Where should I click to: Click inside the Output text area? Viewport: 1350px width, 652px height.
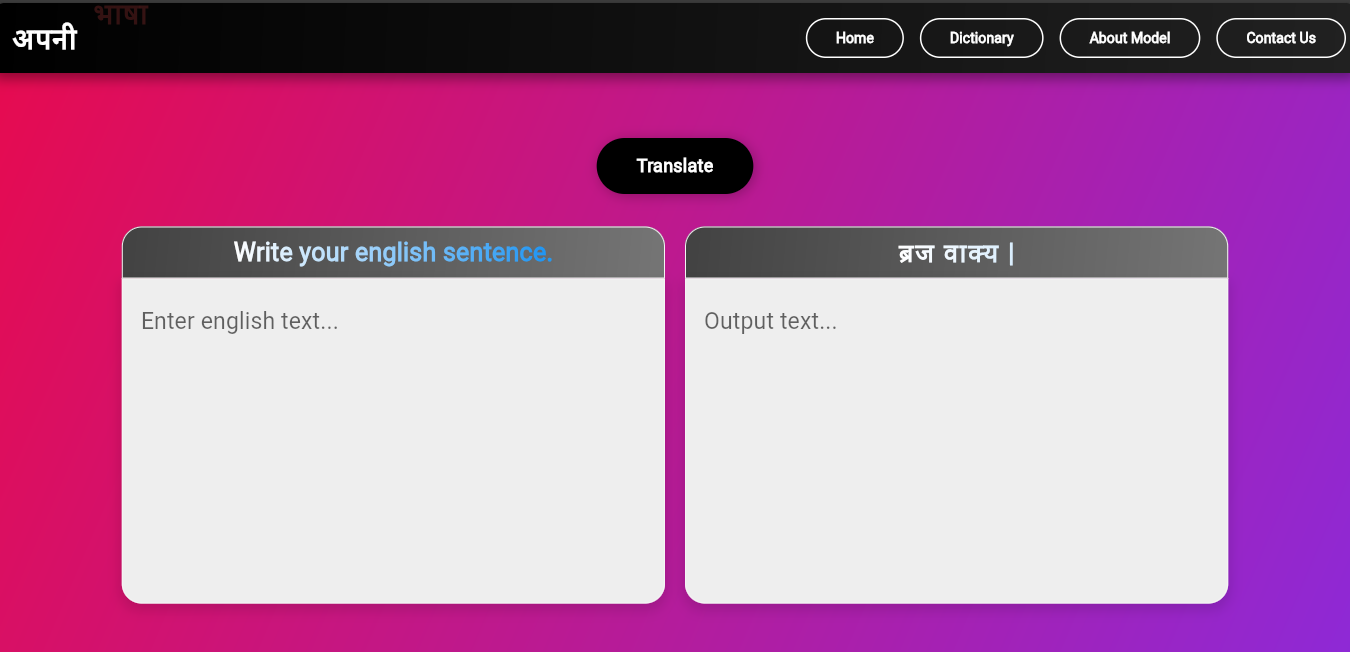tap(957, 440)
